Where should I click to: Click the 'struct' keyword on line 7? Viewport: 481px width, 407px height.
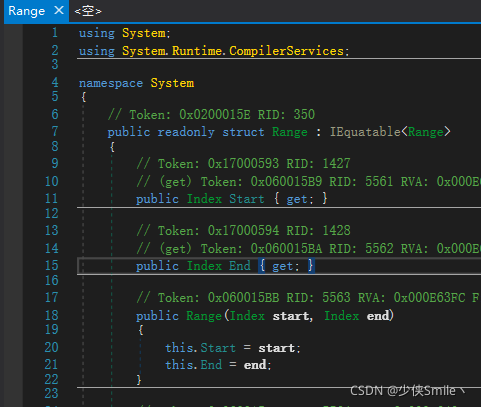pyautogui.click(x=243, y=132)
